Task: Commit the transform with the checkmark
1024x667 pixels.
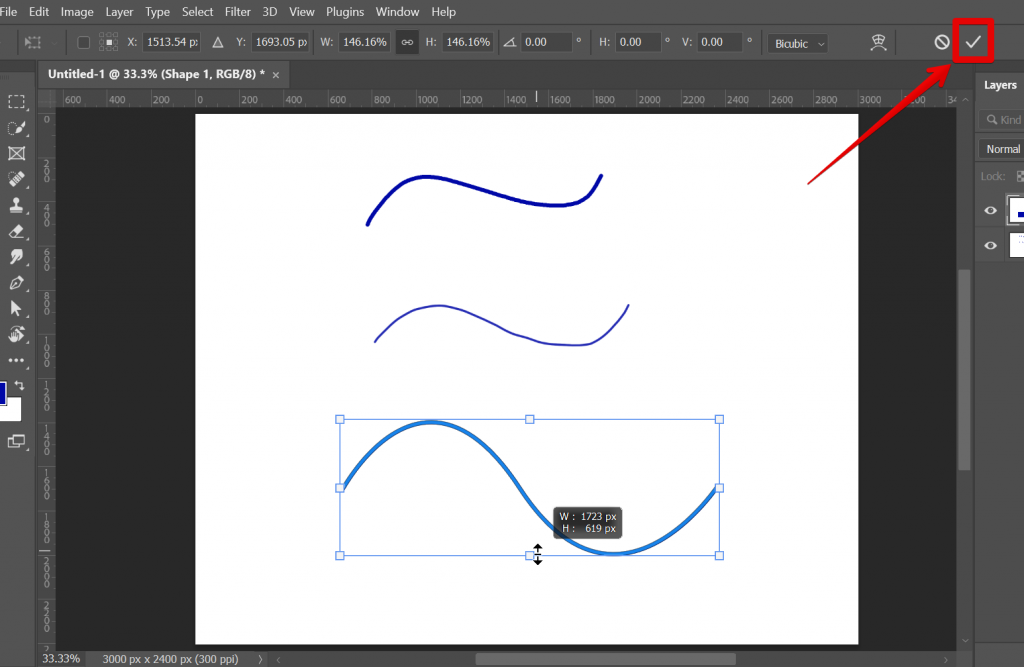Action: (x=973, y=42)
